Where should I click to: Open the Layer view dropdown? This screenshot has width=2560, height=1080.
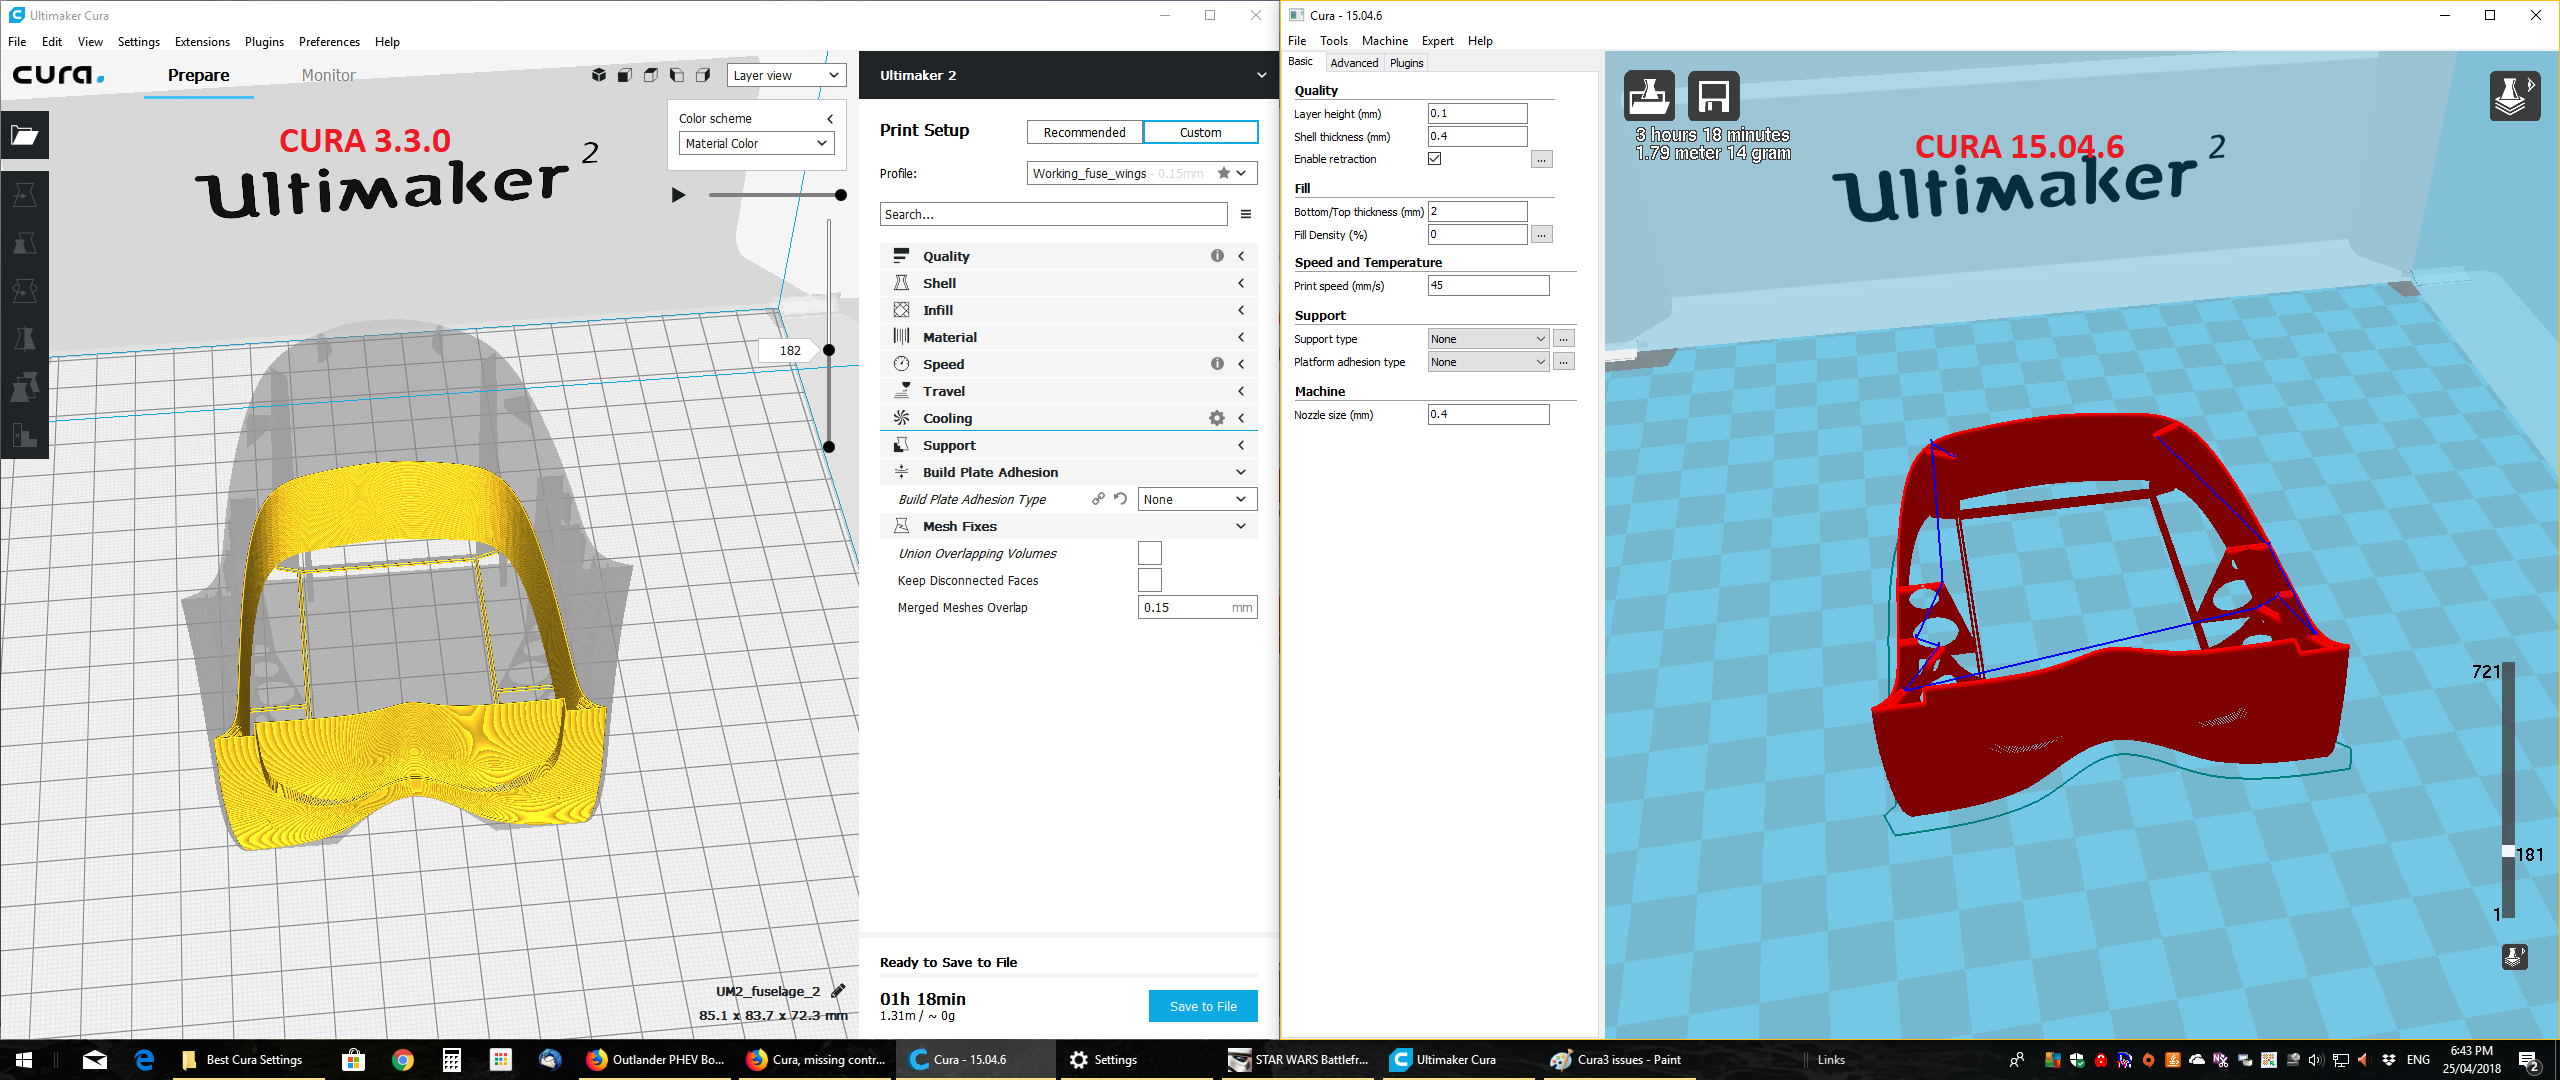(786, 75)
